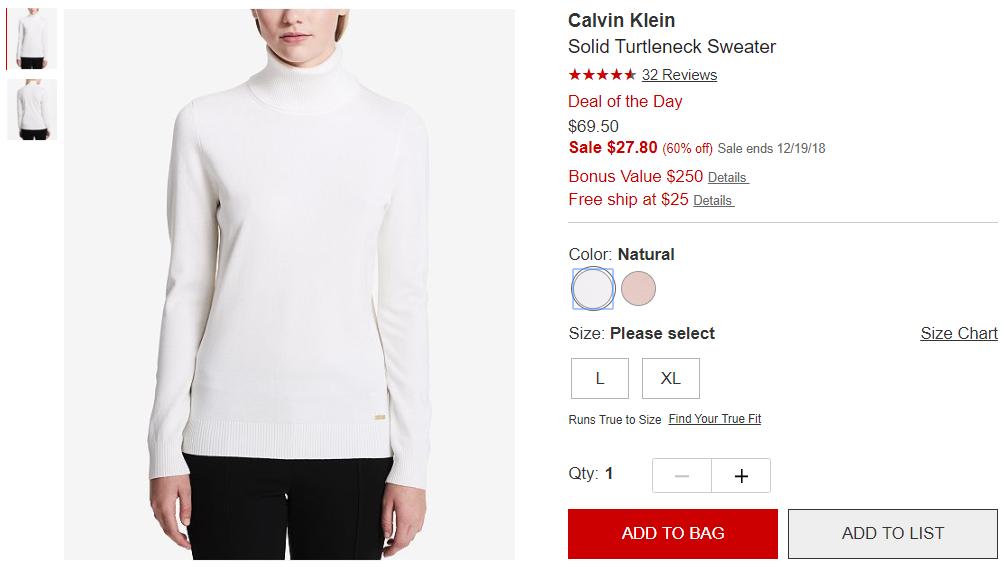This screenshot has height=567, width=1004.
Task: Open Bonus Value $250 Details link
Action: [727, 177]
